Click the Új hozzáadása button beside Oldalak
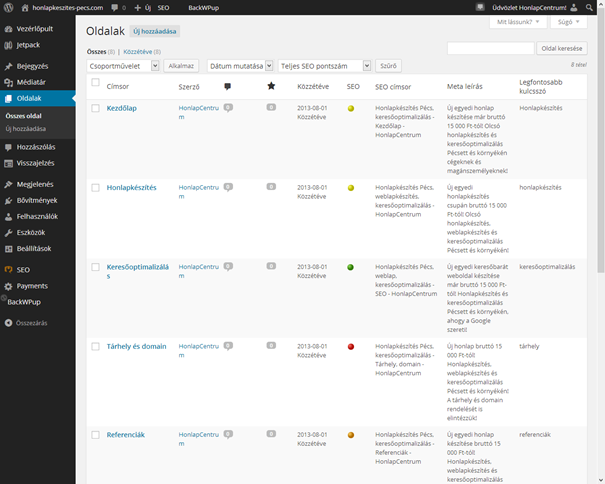 [x=155, y=31]
